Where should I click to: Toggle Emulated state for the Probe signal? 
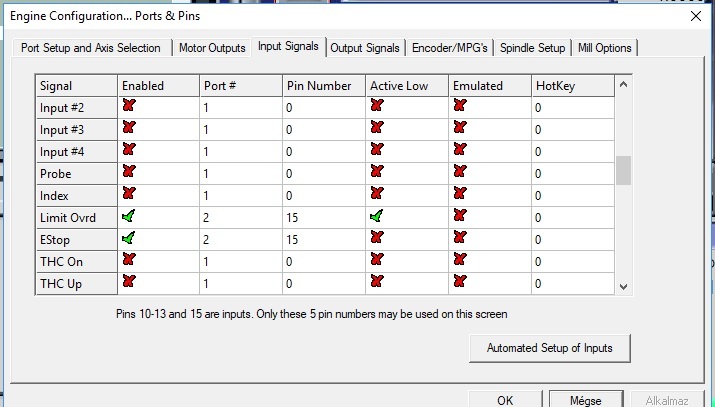click(x=459, y=173)
